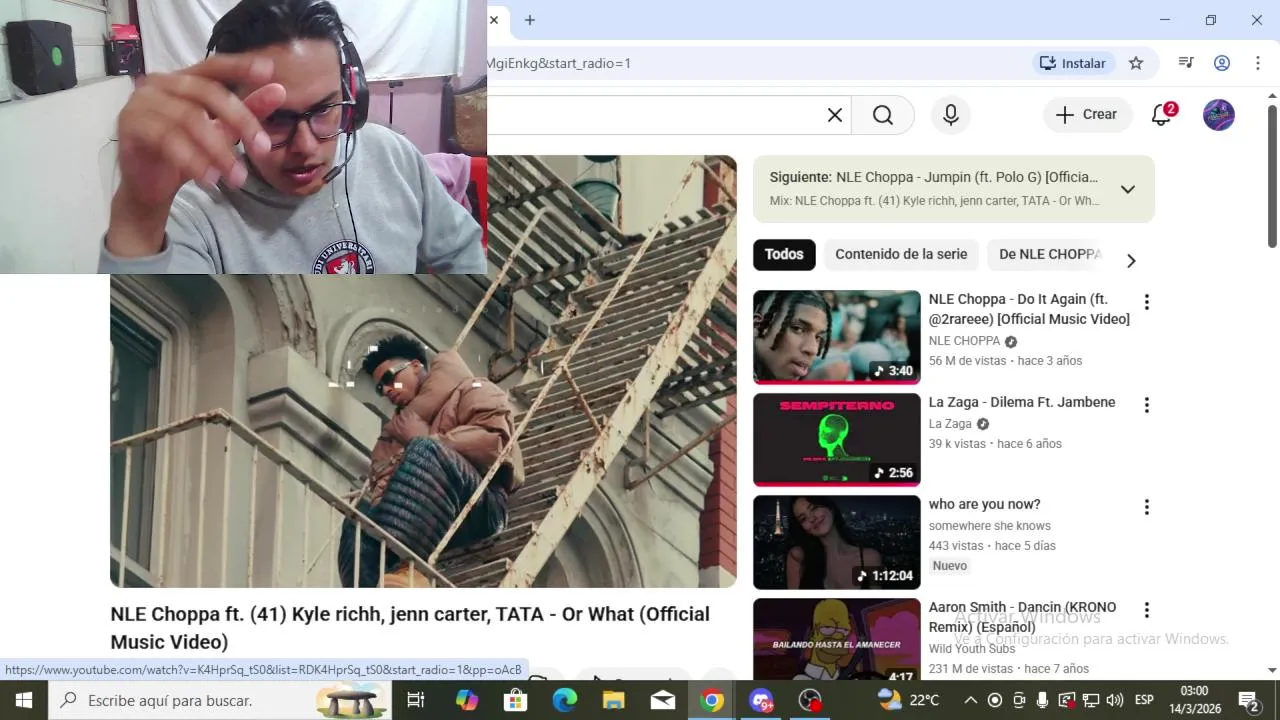Image resolution: width=1280 pixels, height=720 pixels.
Task: Open File Explorer from the taskbar
Action: 614,700
